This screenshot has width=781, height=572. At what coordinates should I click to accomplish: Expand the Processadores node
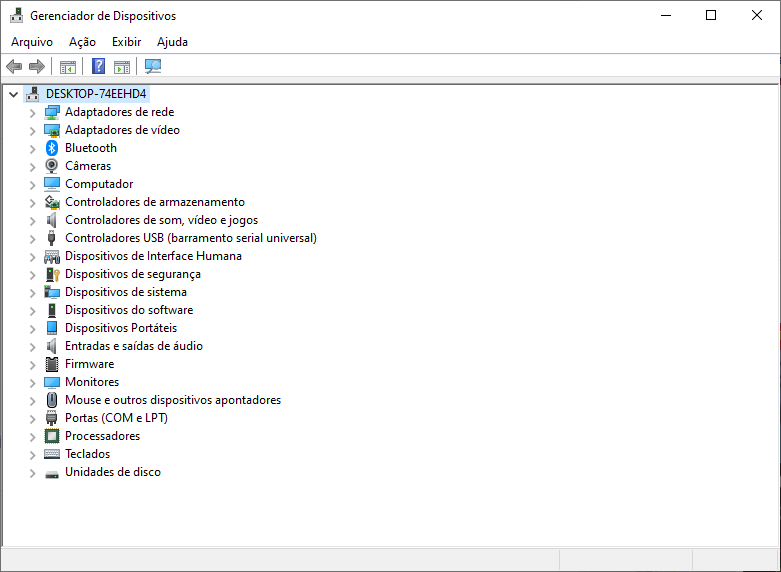click(x=33, y=436)
